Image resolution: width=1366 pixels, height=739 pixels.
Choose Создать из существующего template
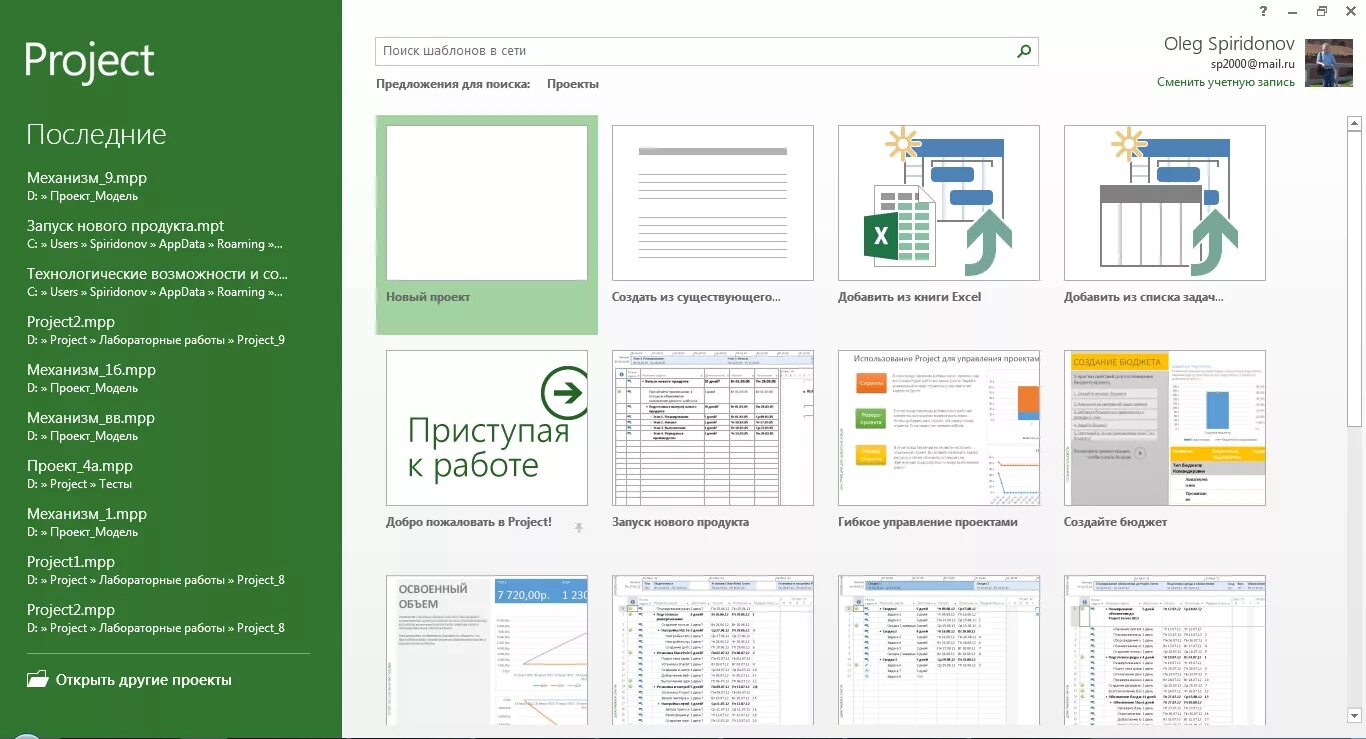coord(713,214)
